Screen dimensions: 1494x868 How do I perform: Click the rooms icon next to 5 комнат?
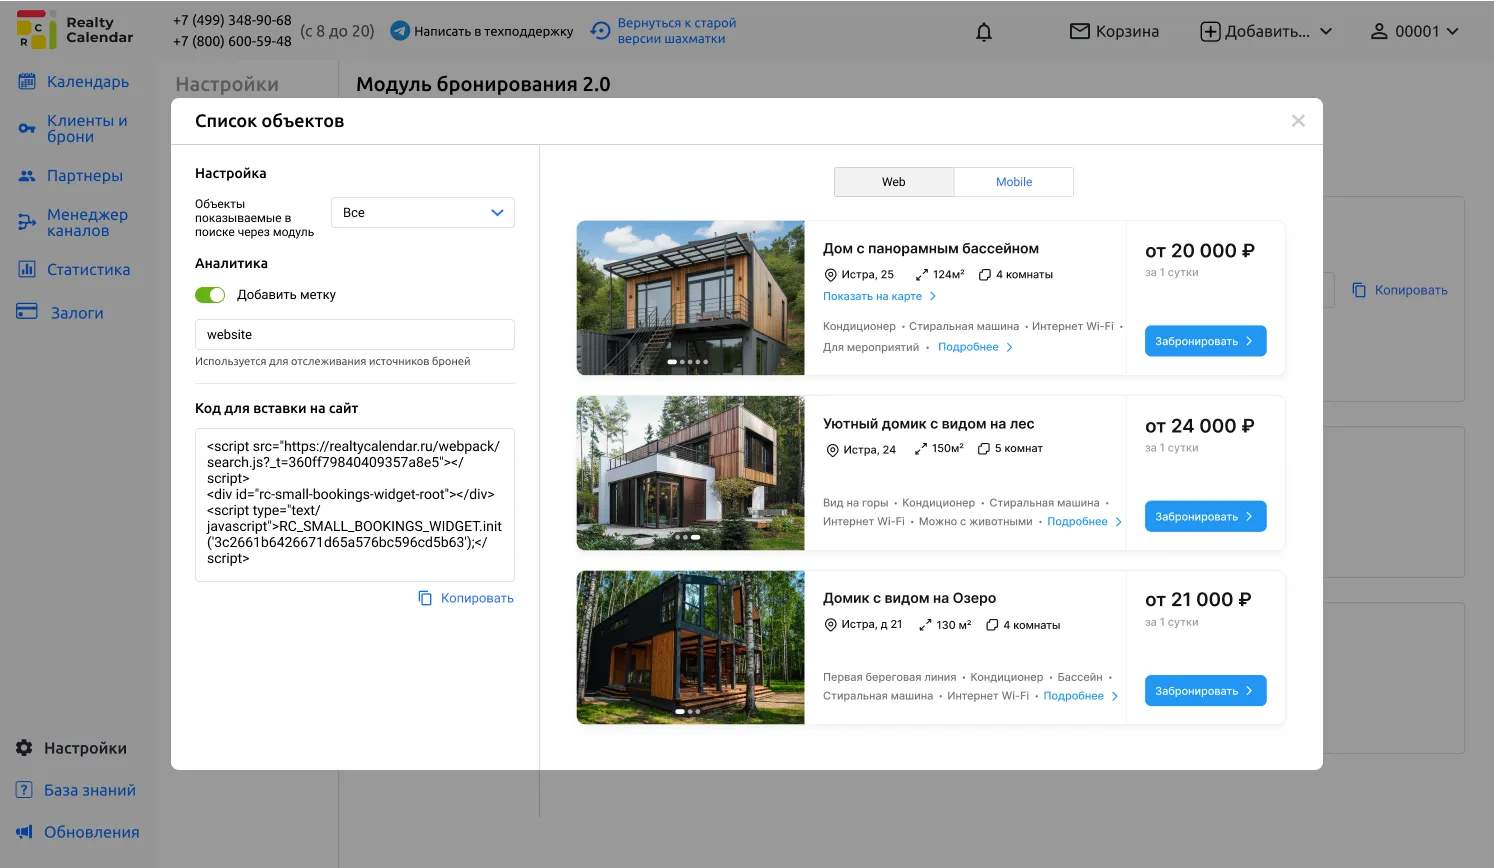click(984, 449)
